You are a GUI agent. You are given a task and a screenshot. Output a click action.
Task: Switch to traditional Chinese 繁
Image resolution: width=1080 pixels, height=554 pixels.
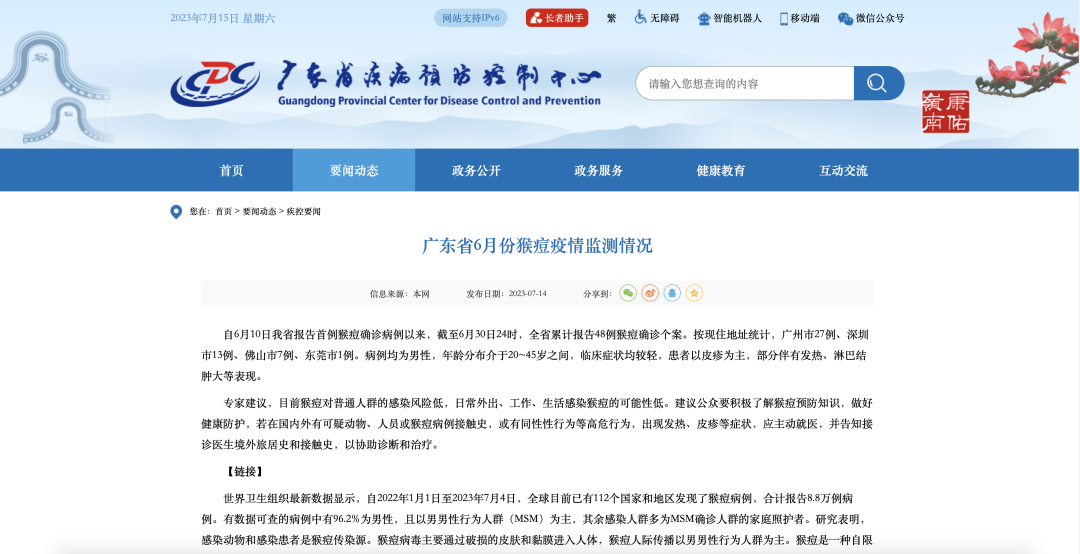(612, 19)
